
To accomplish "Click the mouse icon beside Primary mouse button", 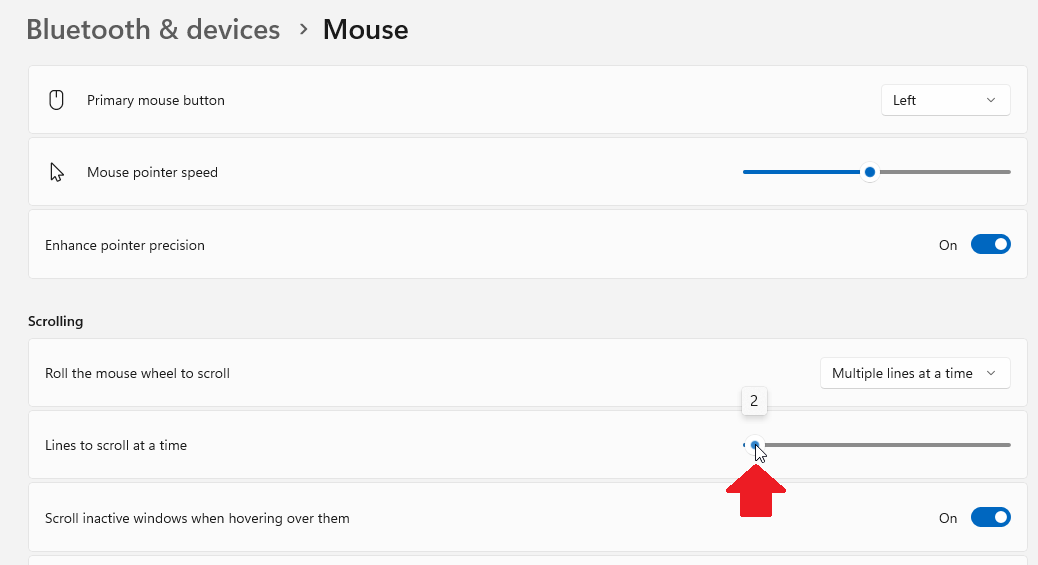I will [x=56, y=100].
